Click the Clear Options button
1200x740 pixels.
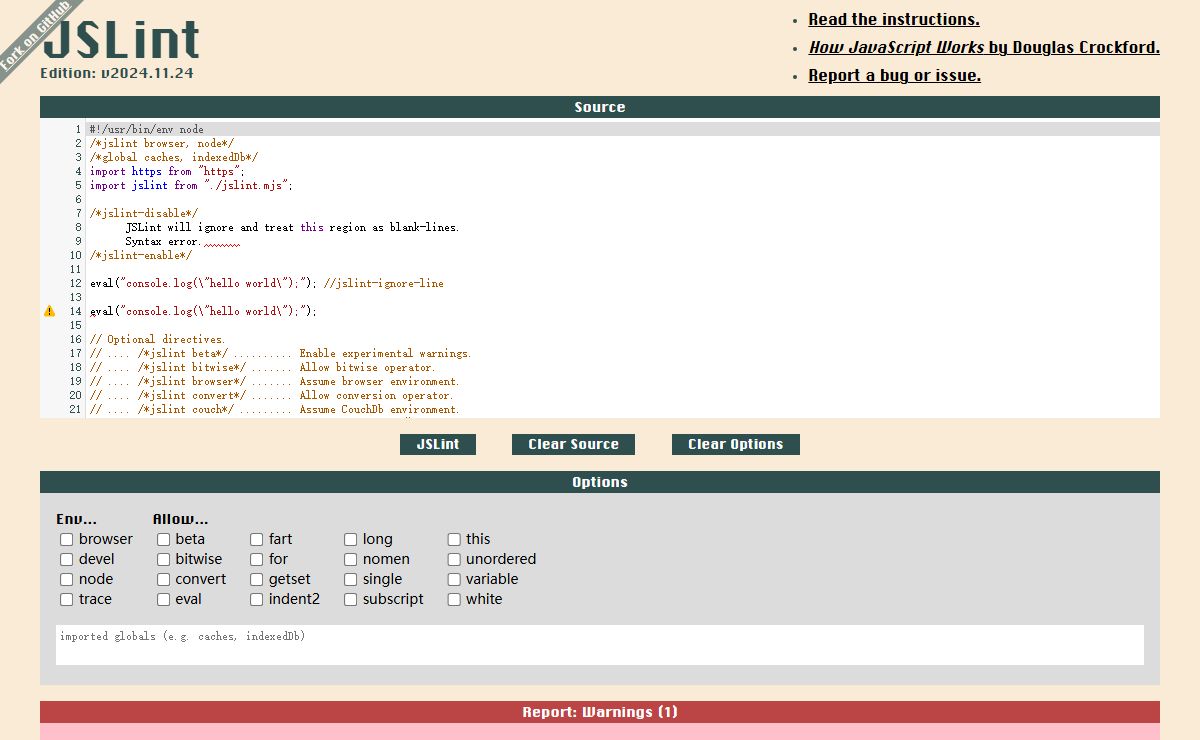[x=736, y=444]
